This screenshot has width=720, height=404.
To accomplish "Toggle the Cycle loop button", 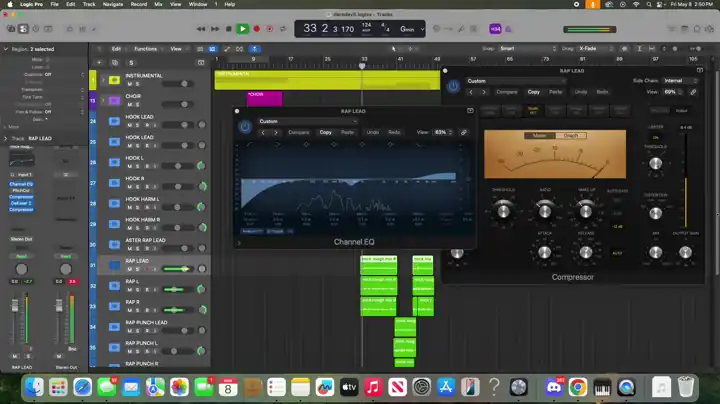I will [x=283, y=29].
